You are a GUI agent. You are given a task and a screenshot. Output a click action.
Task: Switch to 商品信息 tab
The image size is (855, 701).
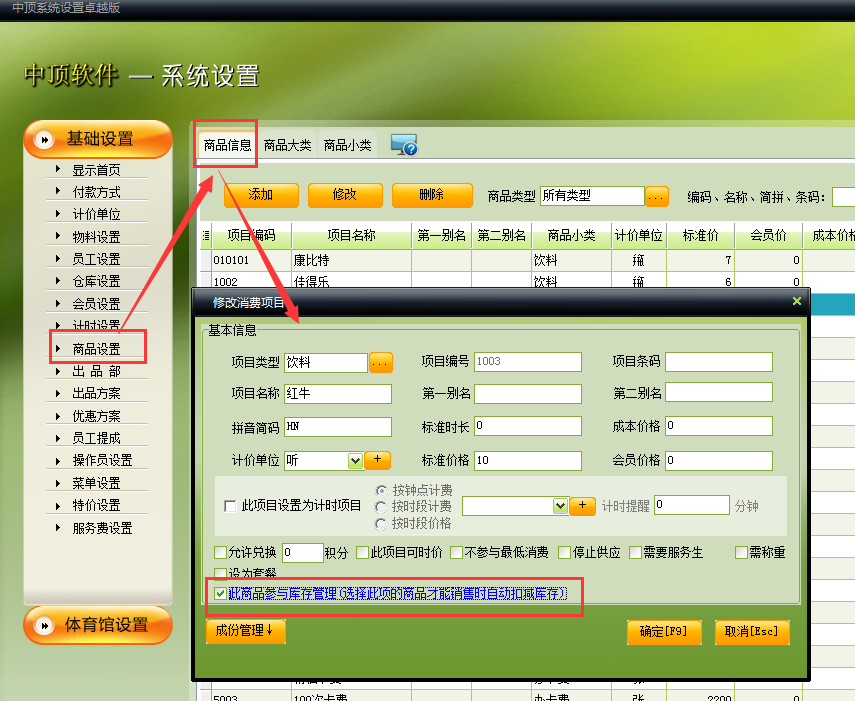click(x=227, y=146)
